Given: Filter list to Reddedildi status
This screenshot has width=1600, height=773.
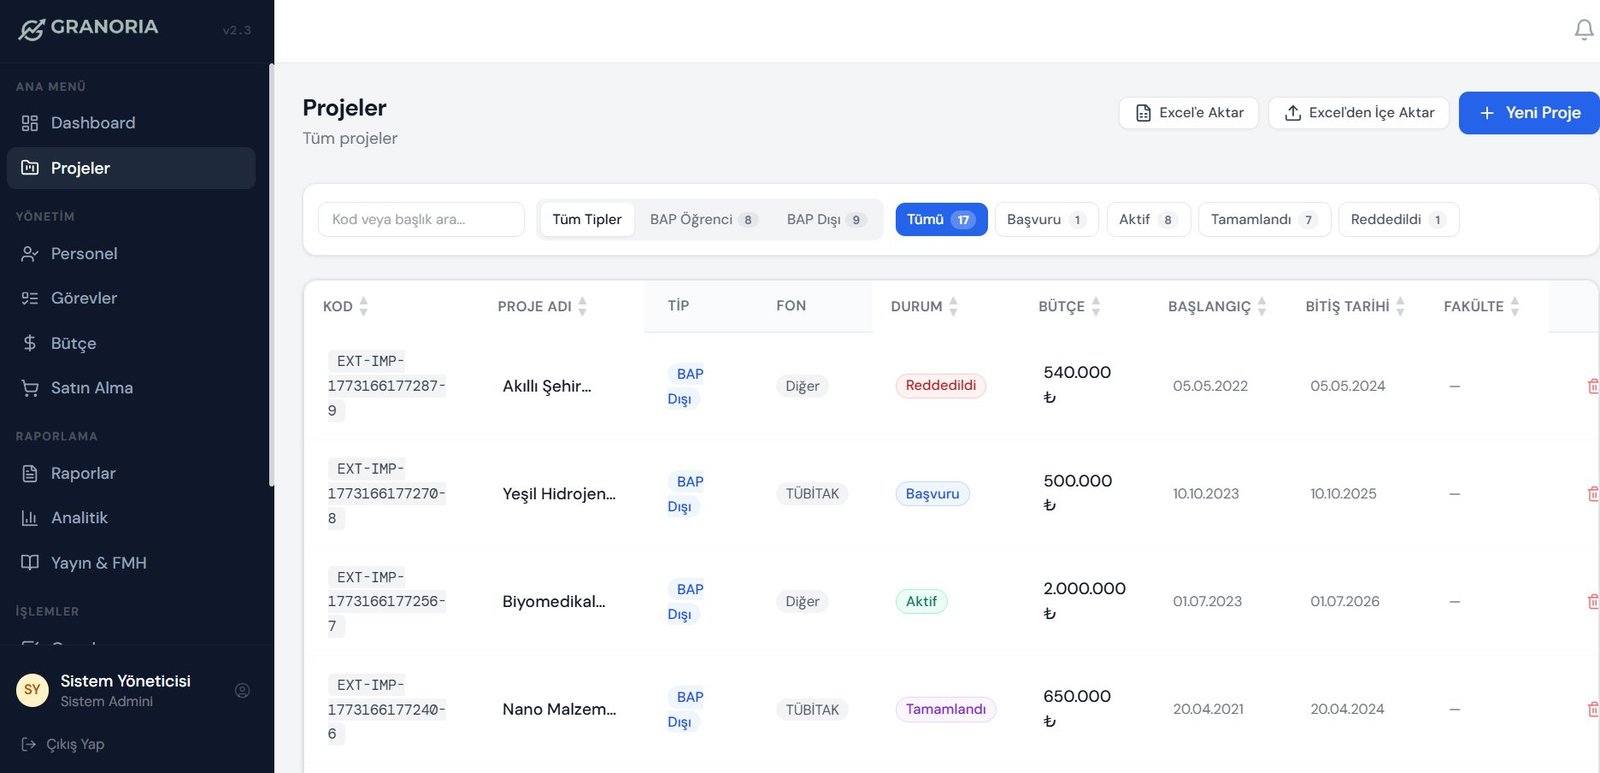Looking at the screenshot, I should tap(1397, 220).
